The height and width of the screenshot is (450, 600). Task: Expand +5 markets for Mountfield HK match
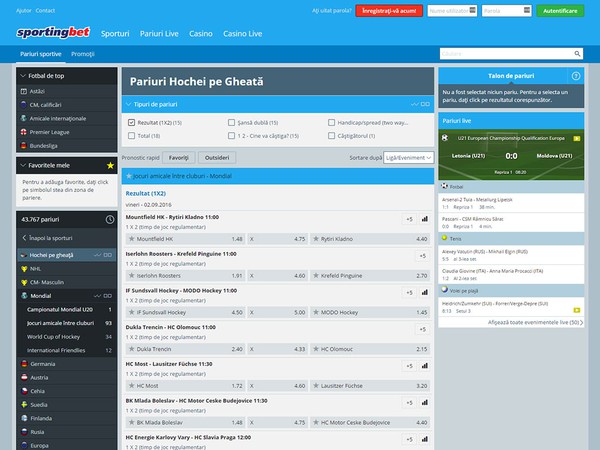click(409, 219)
